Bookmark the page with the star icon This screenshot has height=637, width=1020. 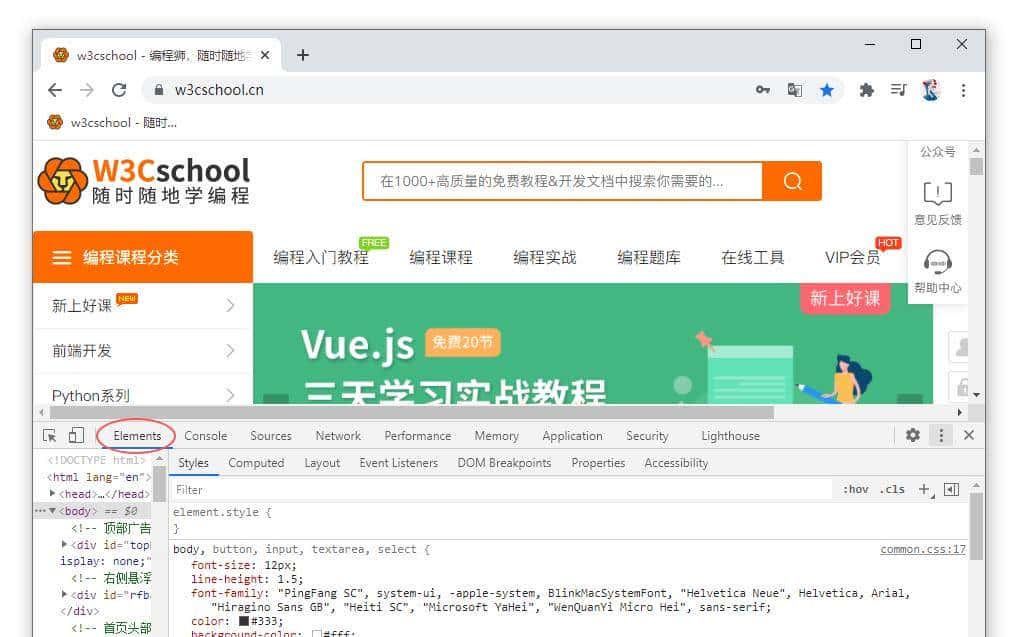(827, 90)
